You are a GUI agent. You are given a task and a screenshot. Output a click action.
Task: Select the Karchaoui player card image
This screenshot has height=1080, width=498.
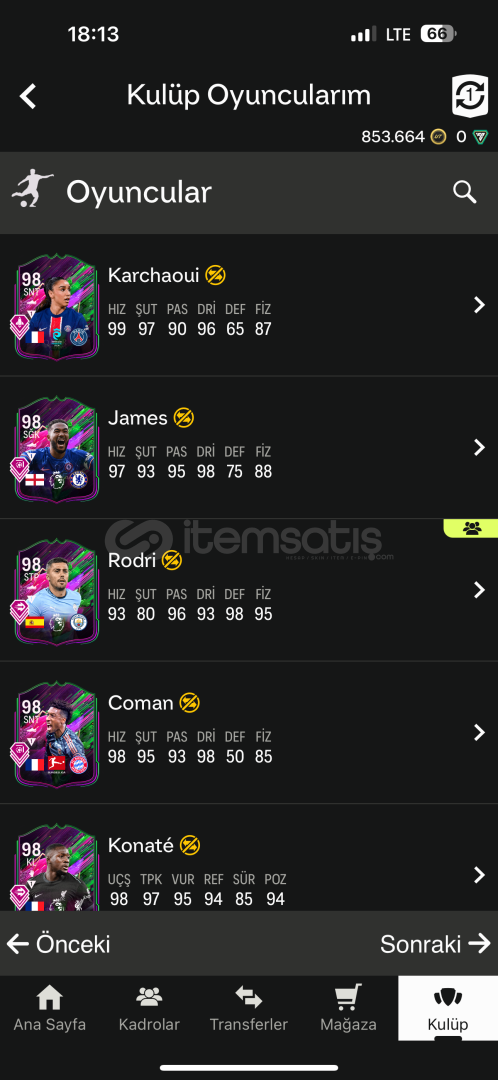coord(56,307)
